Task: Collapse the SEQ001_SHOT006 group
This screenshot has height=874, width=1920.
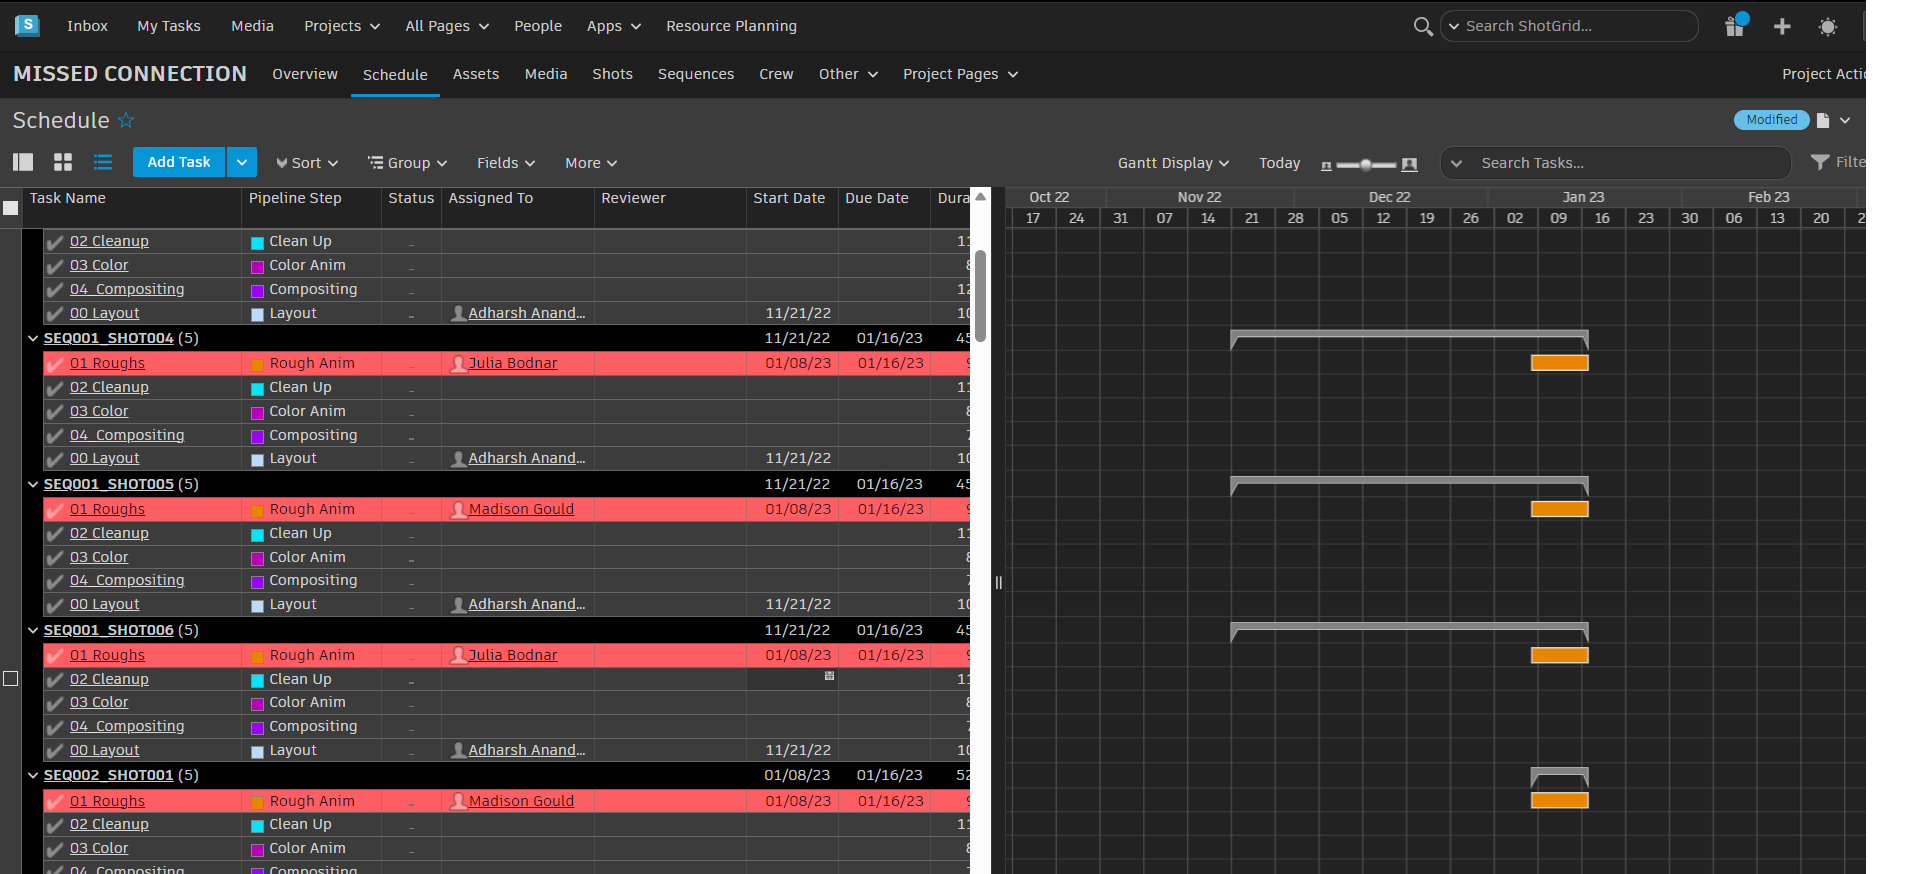Action: click(x=33, y=631)
